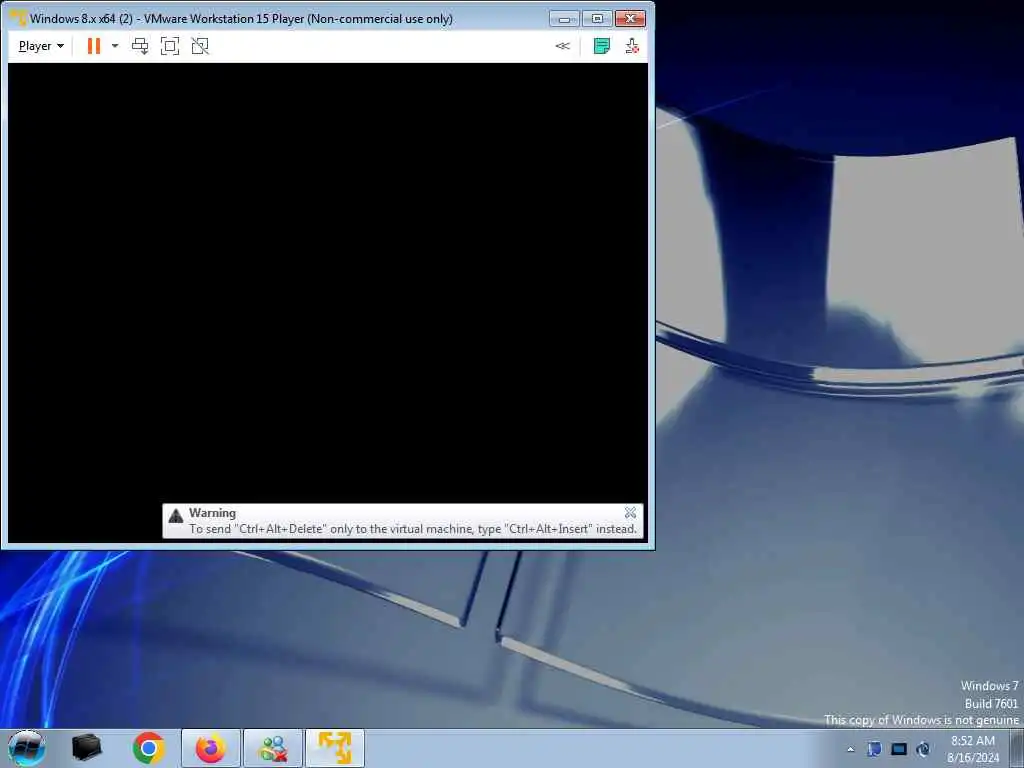Click the warning triangle icon
This screenshot has height=768, width=1024.
176,516
